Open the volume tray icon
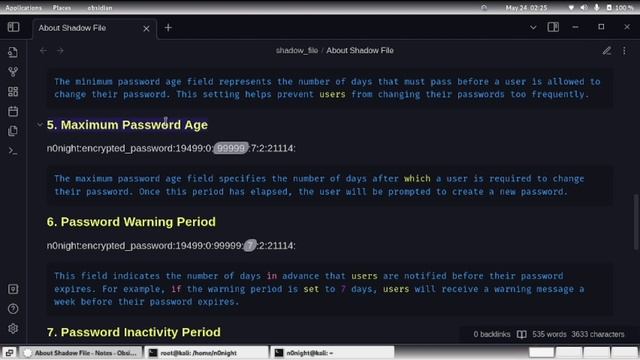640x360 pixels. click(x=584, y=8)
